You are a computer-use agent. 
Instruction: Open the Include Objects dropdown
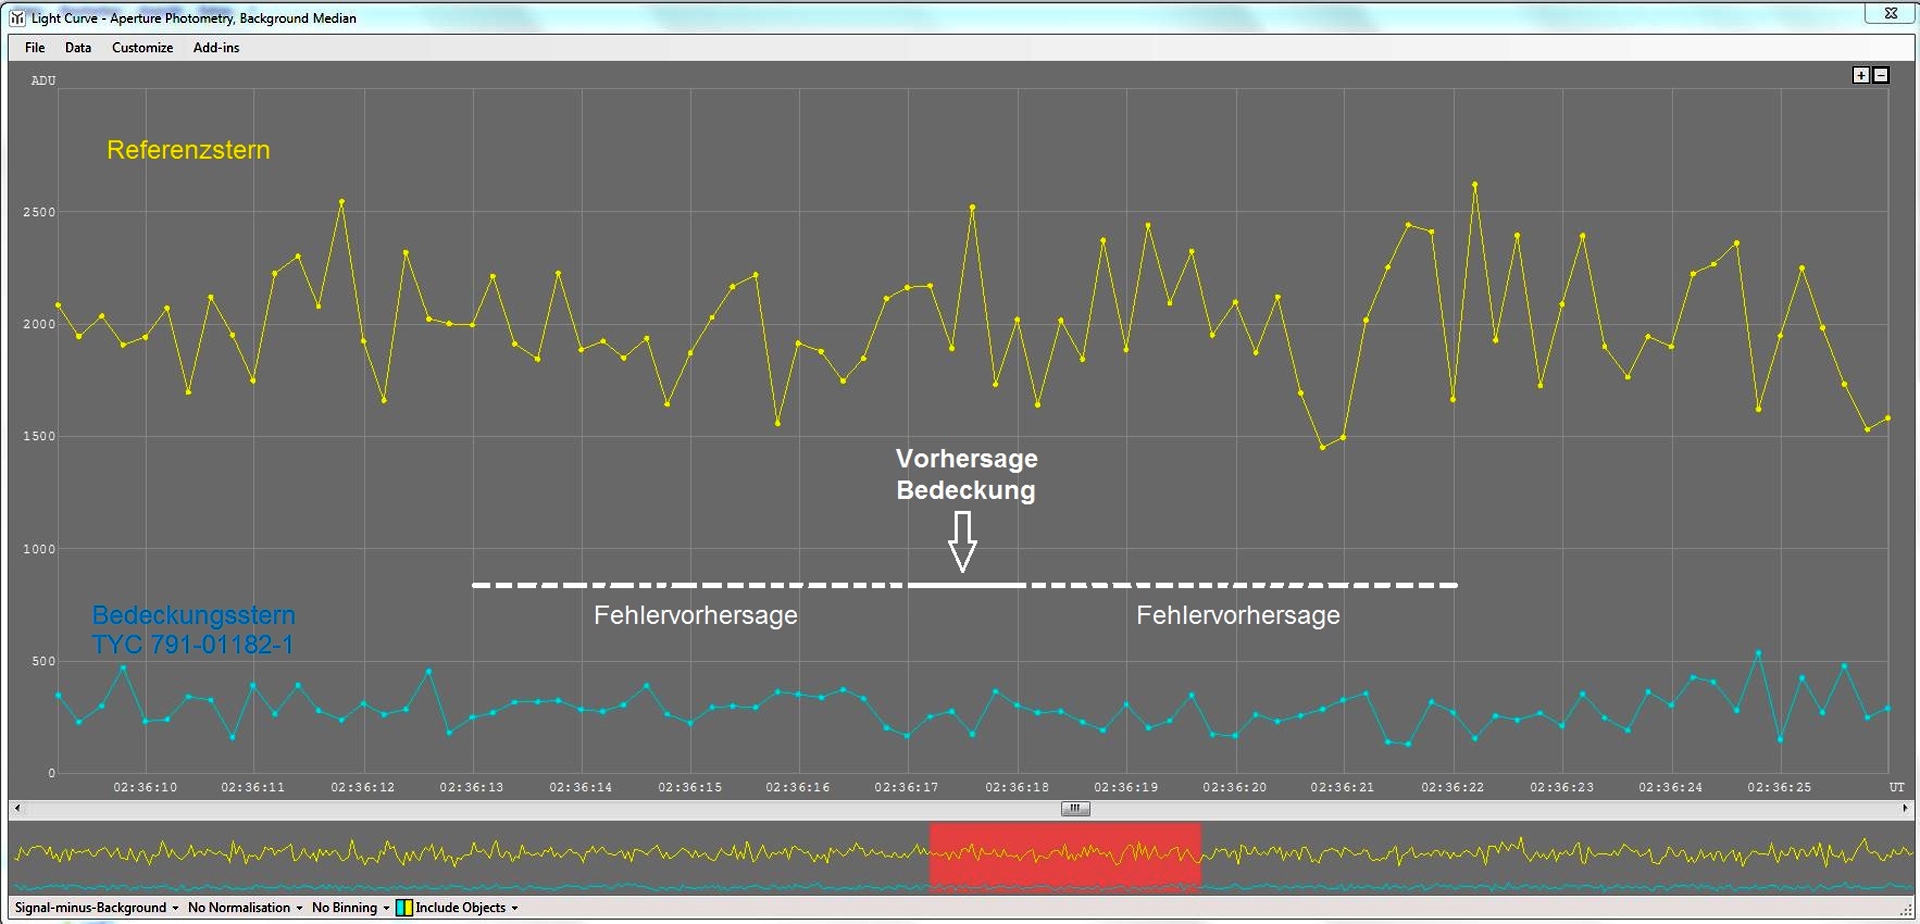466,908
